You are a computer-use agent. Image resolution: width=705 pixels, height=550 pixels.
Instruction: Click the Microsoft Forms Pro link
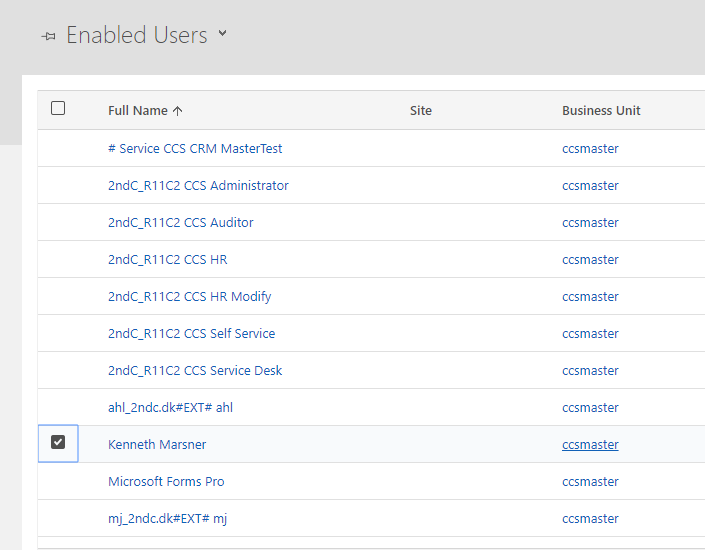point(166,482)
